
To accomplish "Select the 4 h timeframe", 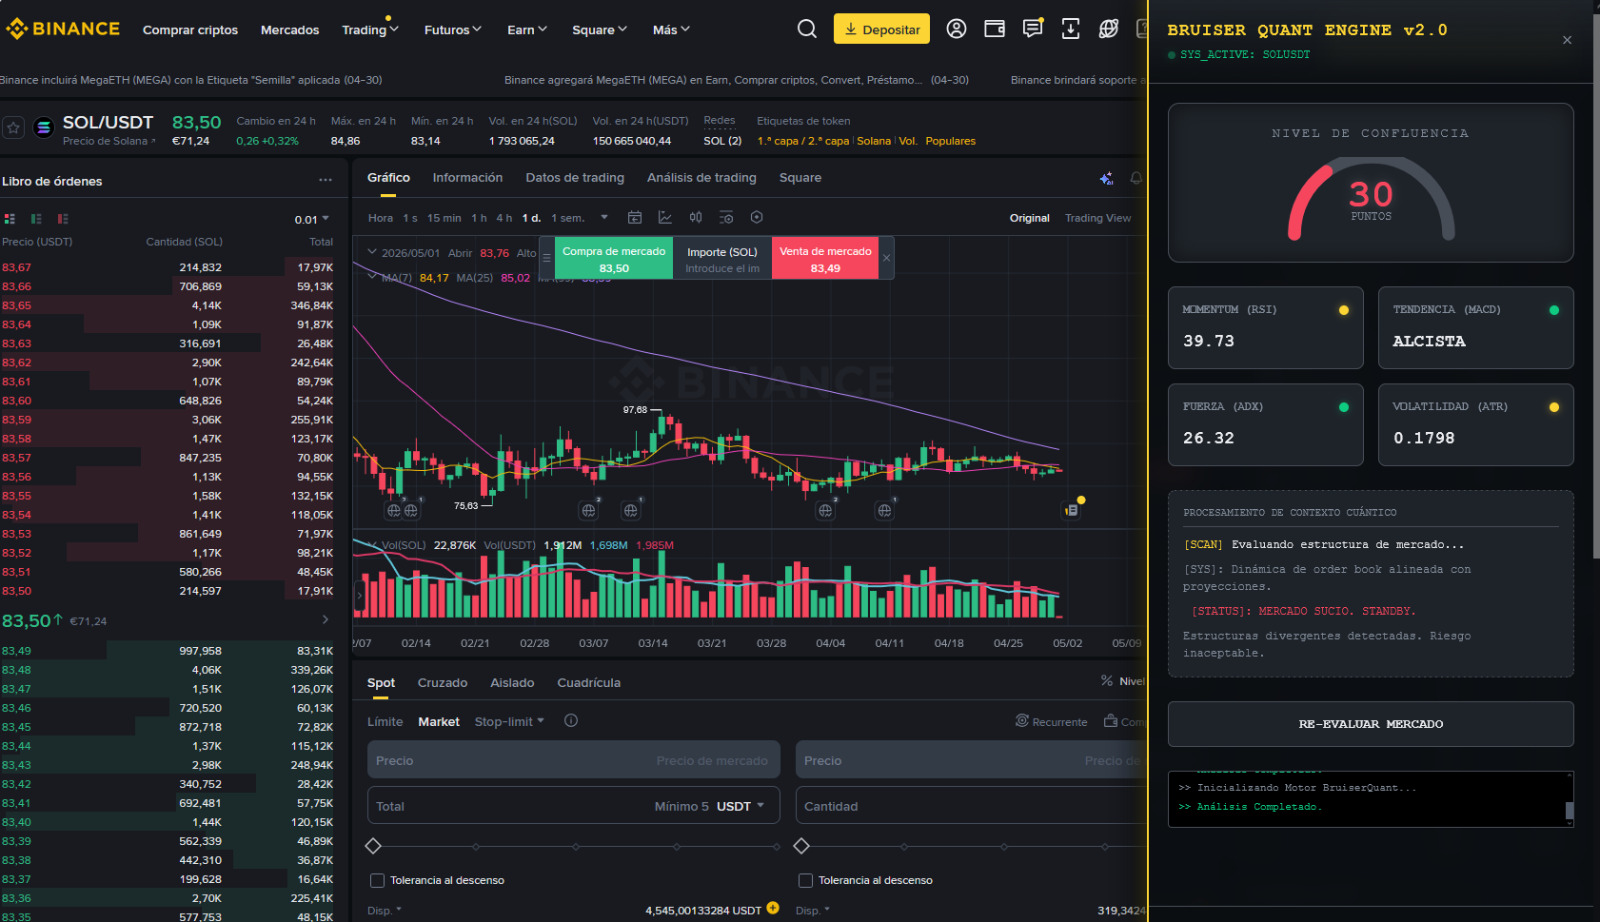I will click(x=504, y=218).
